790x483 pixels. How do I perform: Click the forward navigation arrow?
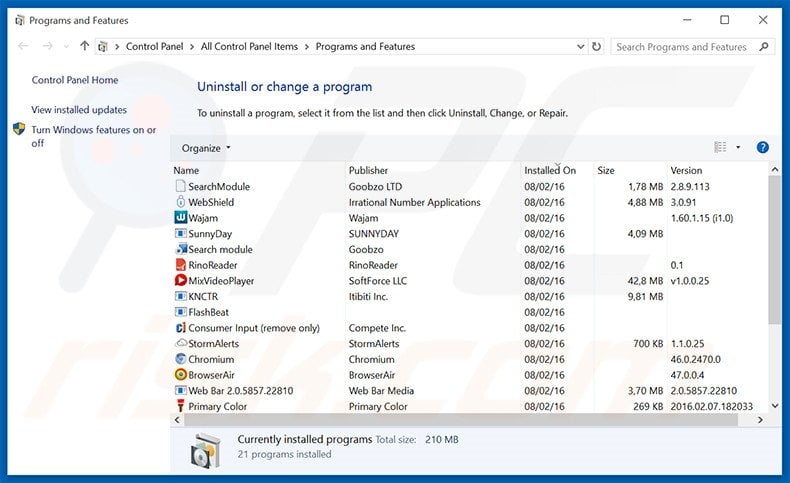47,46
